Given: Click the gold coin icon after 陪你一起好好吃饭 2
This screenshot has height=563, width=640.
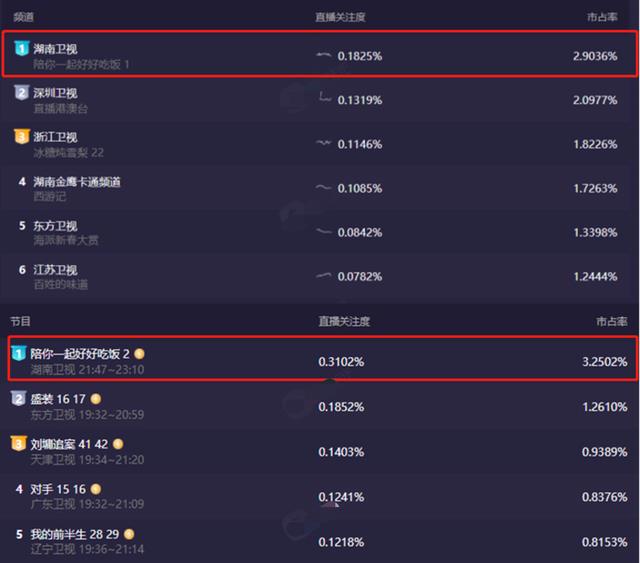Looking at the screenshot, I should click(141, 354).
